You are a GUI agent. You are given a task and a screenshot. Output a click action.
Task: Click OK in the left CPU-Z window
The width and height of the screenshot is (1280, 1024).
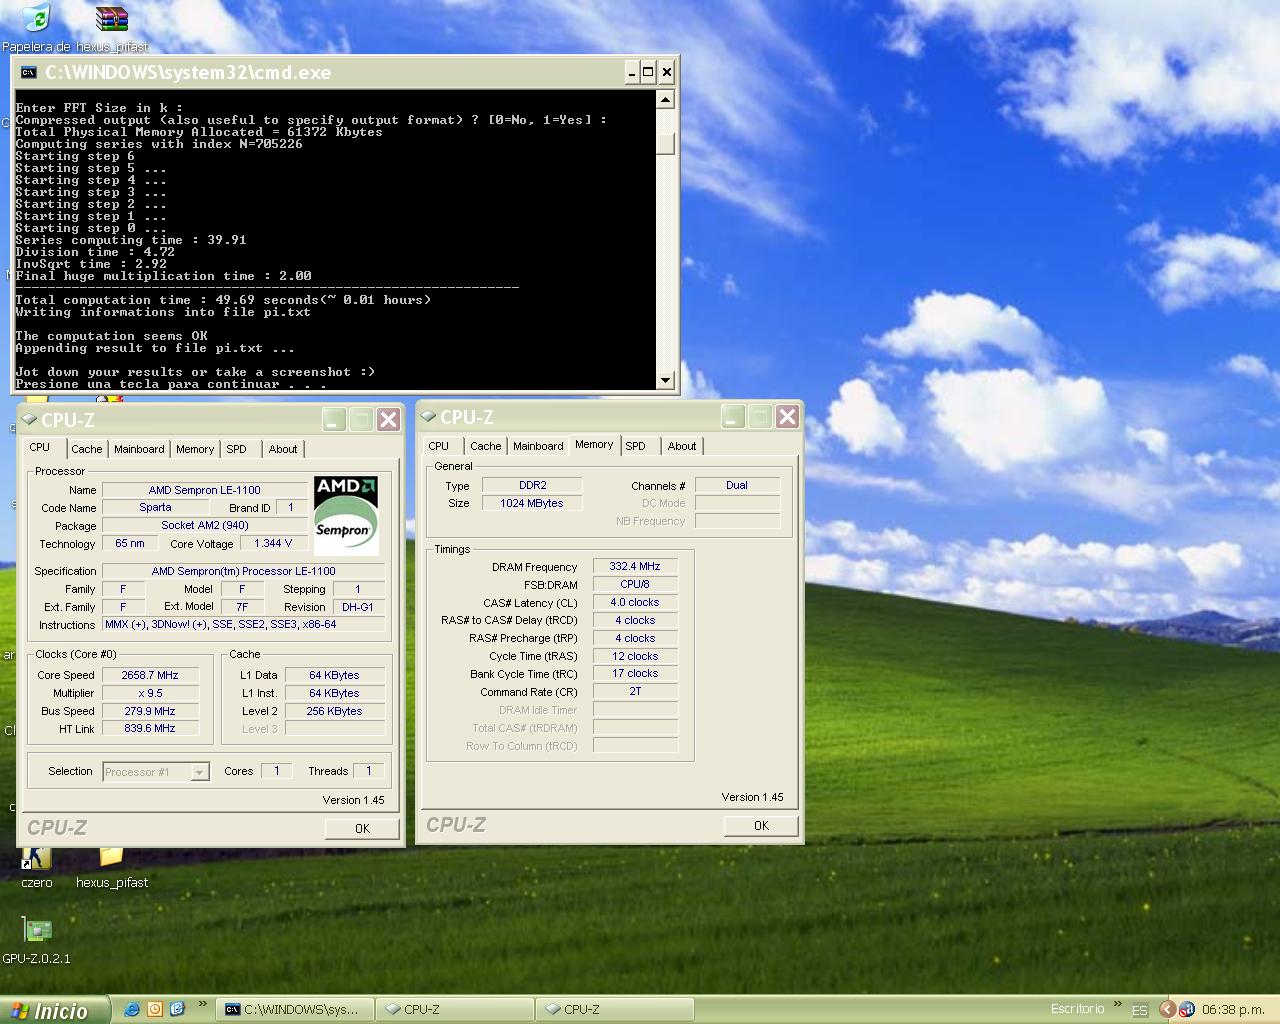[362, 829]
